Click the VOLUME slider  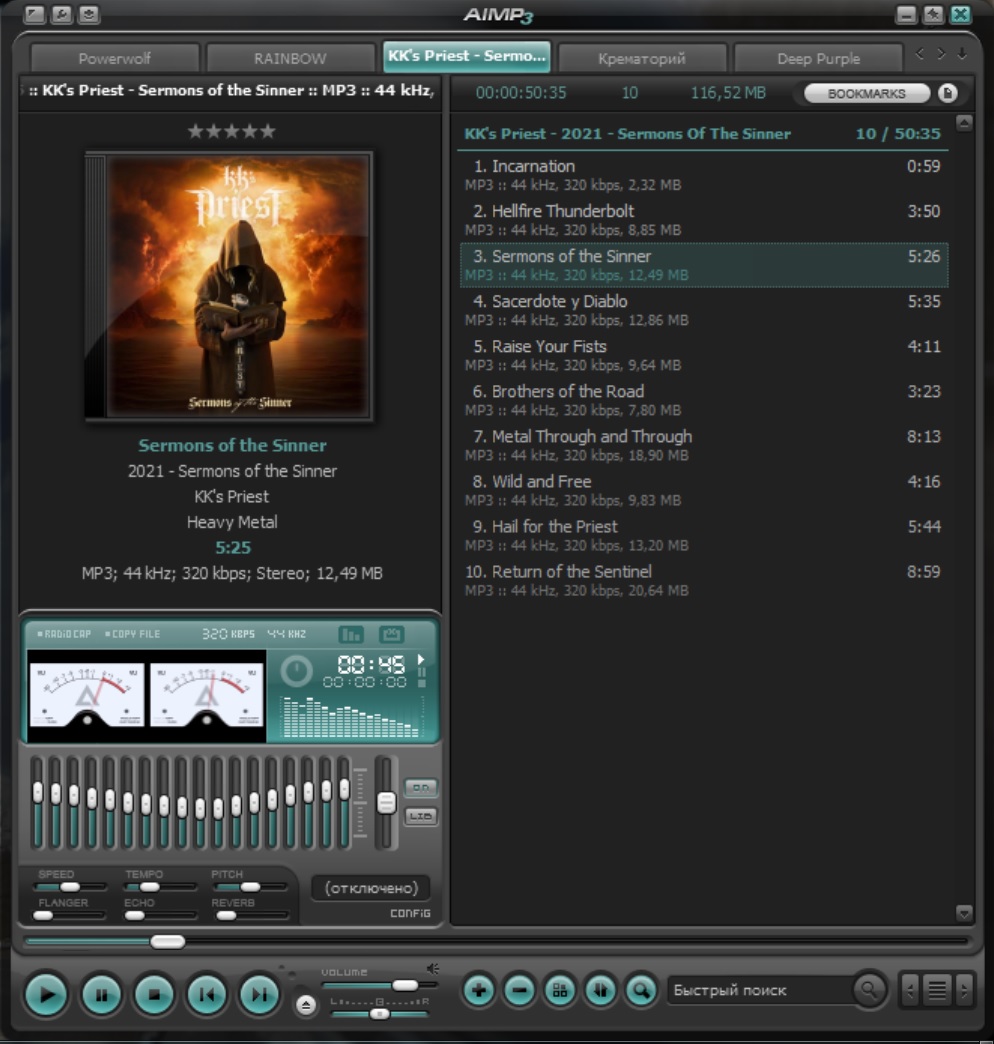coord(379,985)
